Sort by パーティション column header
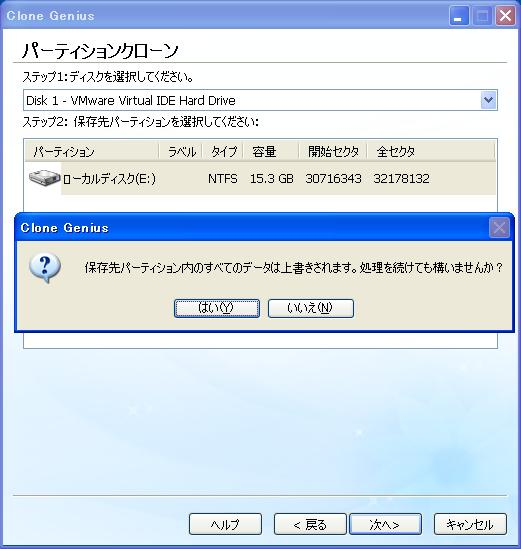This screenshot has width=521, height=549. tap(92, 152)
